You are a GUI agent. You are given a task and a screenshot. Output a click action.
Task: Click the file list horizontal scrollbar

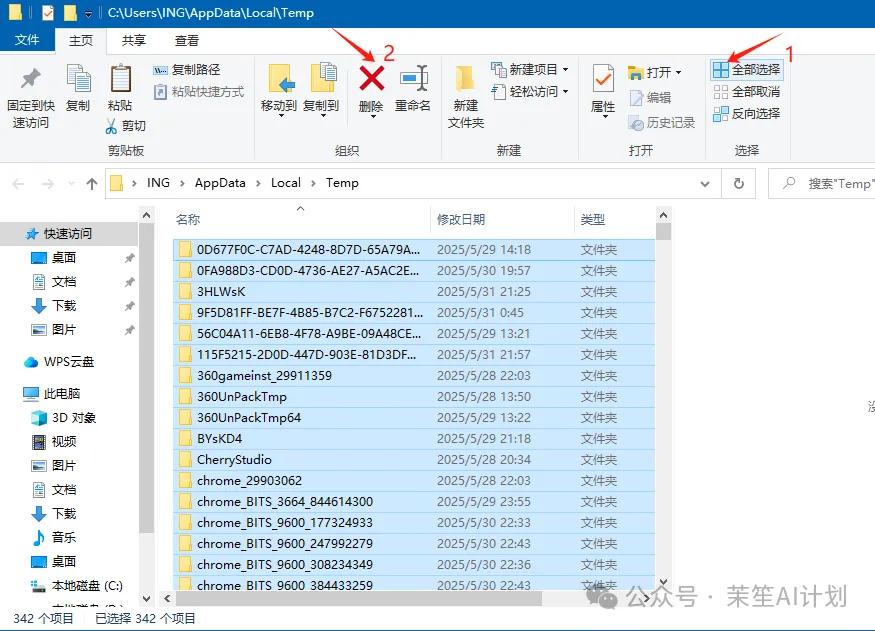pyautogui.click(x=358, y=598)
